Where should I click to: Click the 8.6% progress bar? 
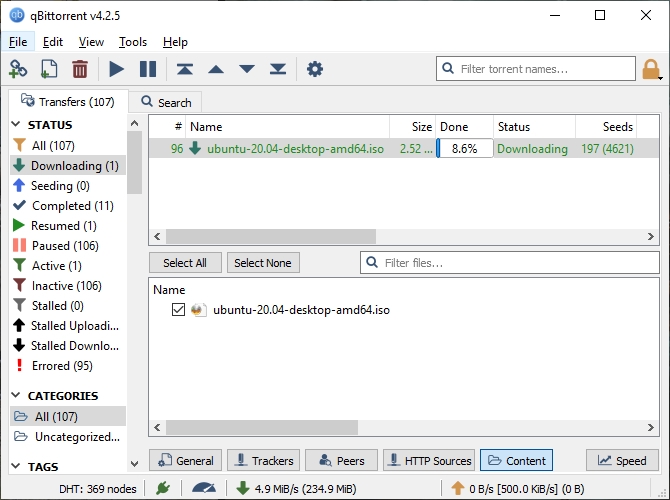pos(464,149)
